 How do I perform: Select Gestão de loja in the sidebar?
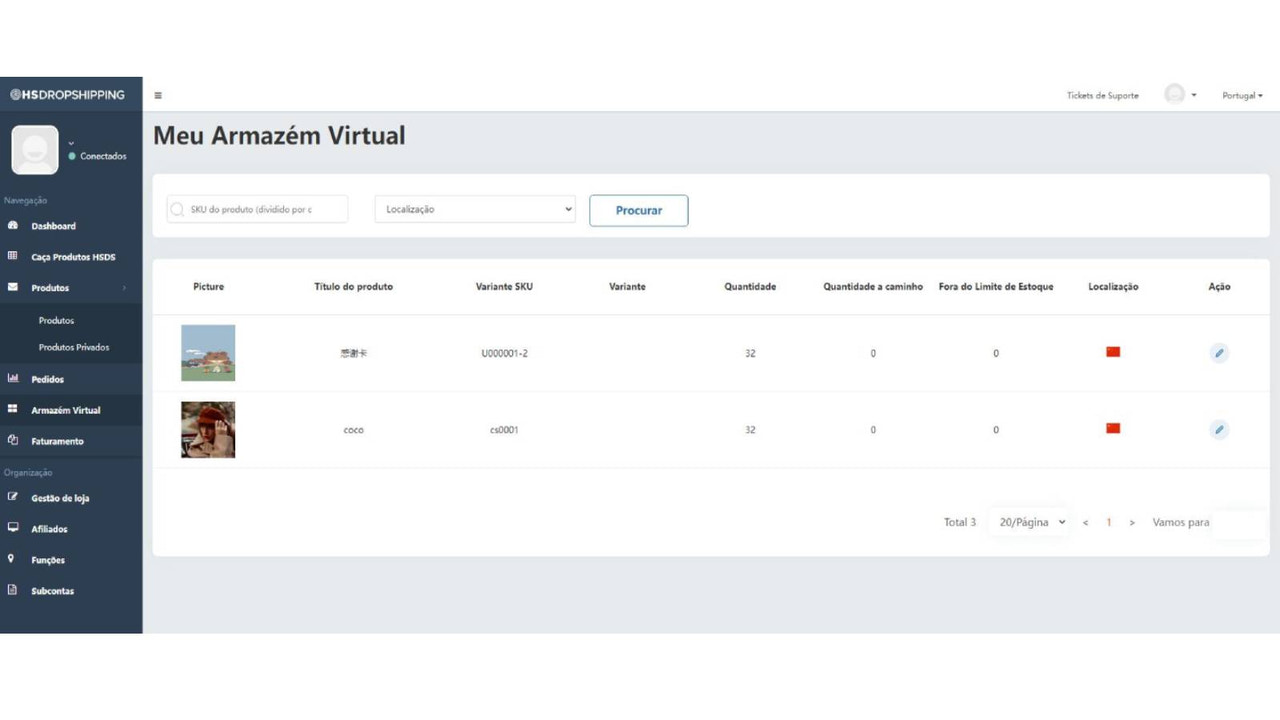click(13, 497)
